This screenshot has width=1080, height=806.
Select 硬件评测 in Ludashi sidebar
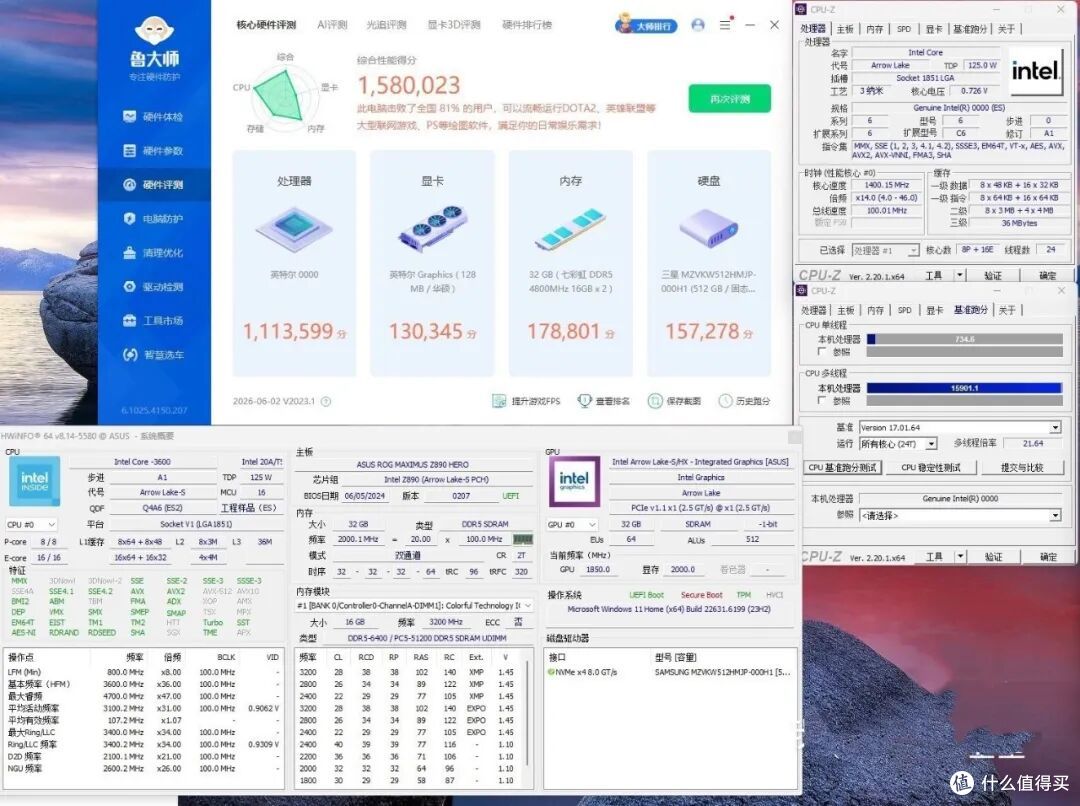point(153,185)
